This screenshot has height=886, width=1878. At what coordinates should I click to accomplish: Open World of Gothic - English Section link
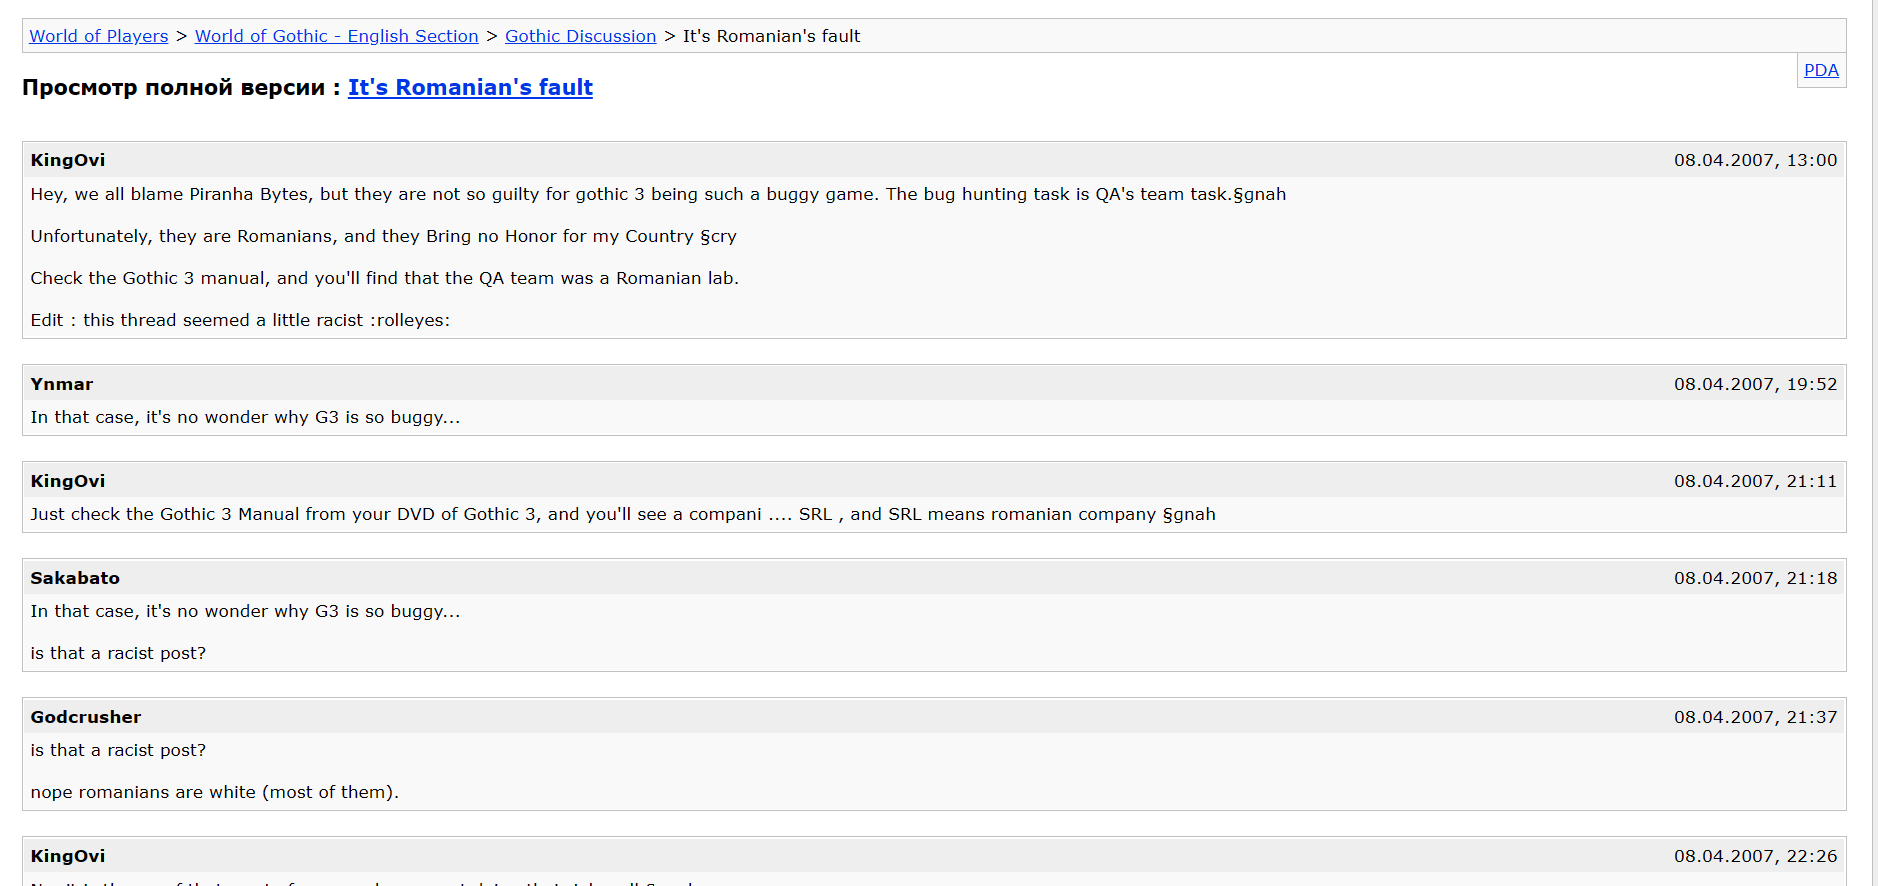(x=336, y=36)
